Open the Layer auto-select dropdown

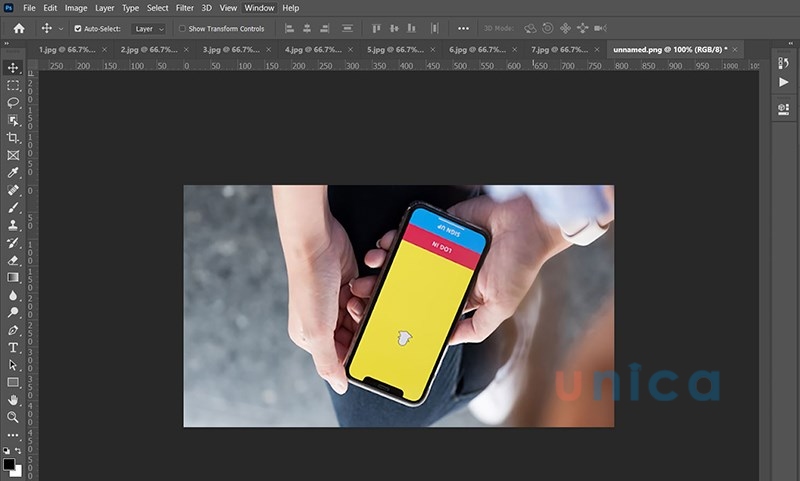[x=149, y=29]
